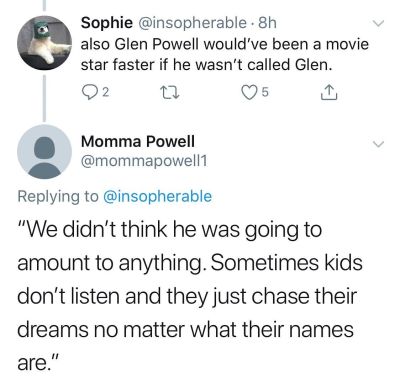Image resolution: width=400 pixels, height=384 pixels.
Task: Select Sophie's tweet text about Glen Powell
Action: click(x=225, y=54)
